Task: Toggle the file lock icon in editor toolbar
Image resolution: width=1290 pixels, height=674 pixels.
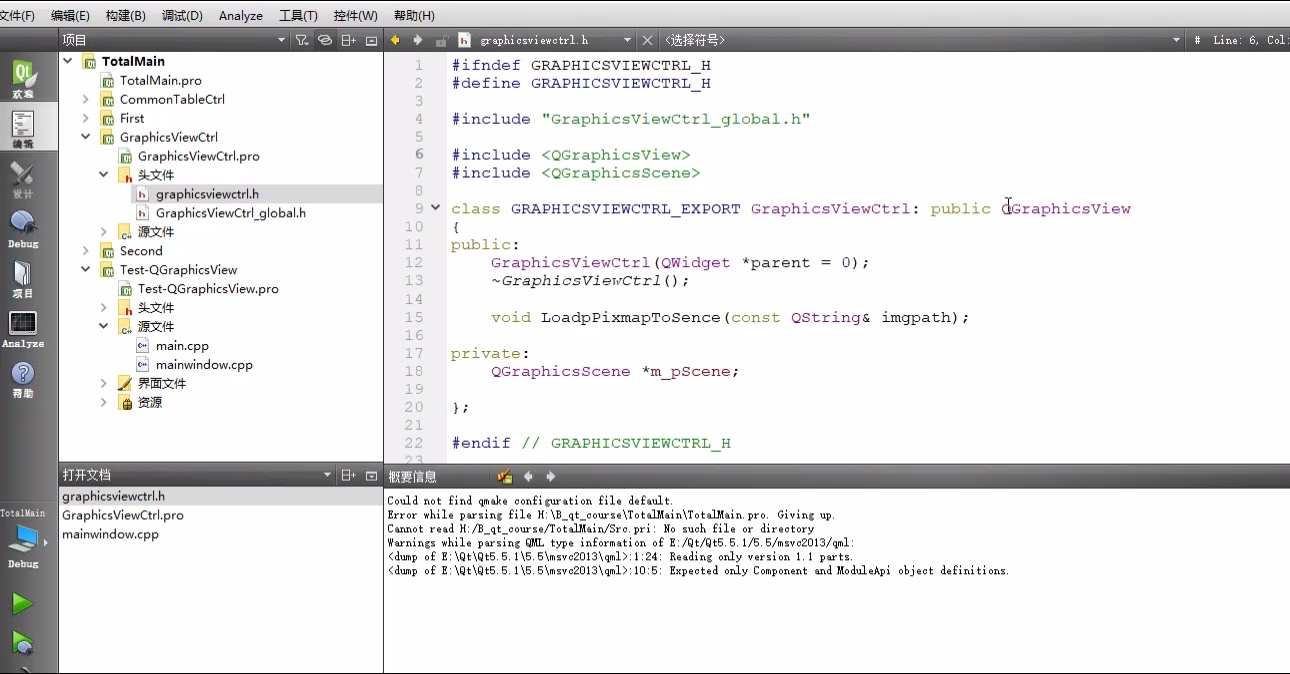Action: tap(441, 41)
